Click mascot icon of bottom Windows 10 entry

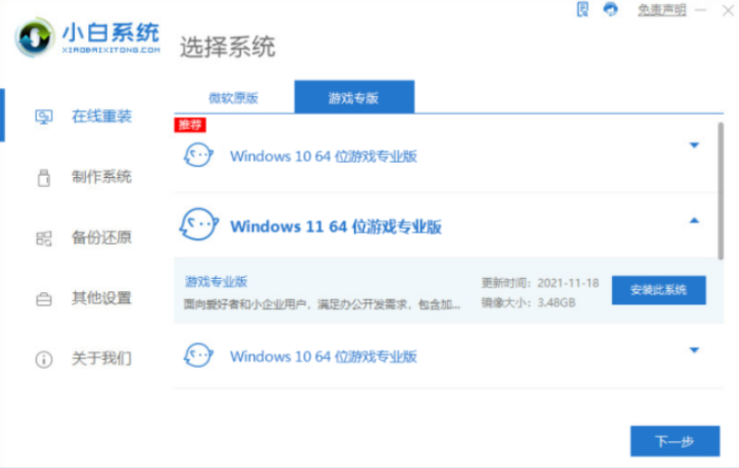coord(198,355)
